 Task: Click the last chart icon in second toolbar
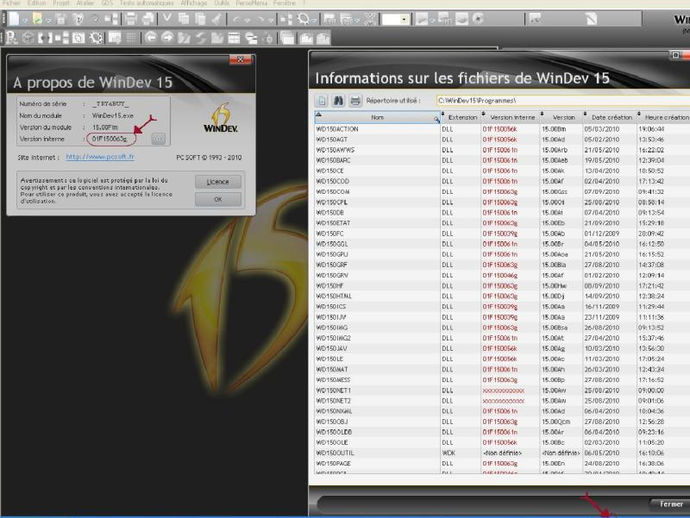pyautogui.click(x=323, y=38)
